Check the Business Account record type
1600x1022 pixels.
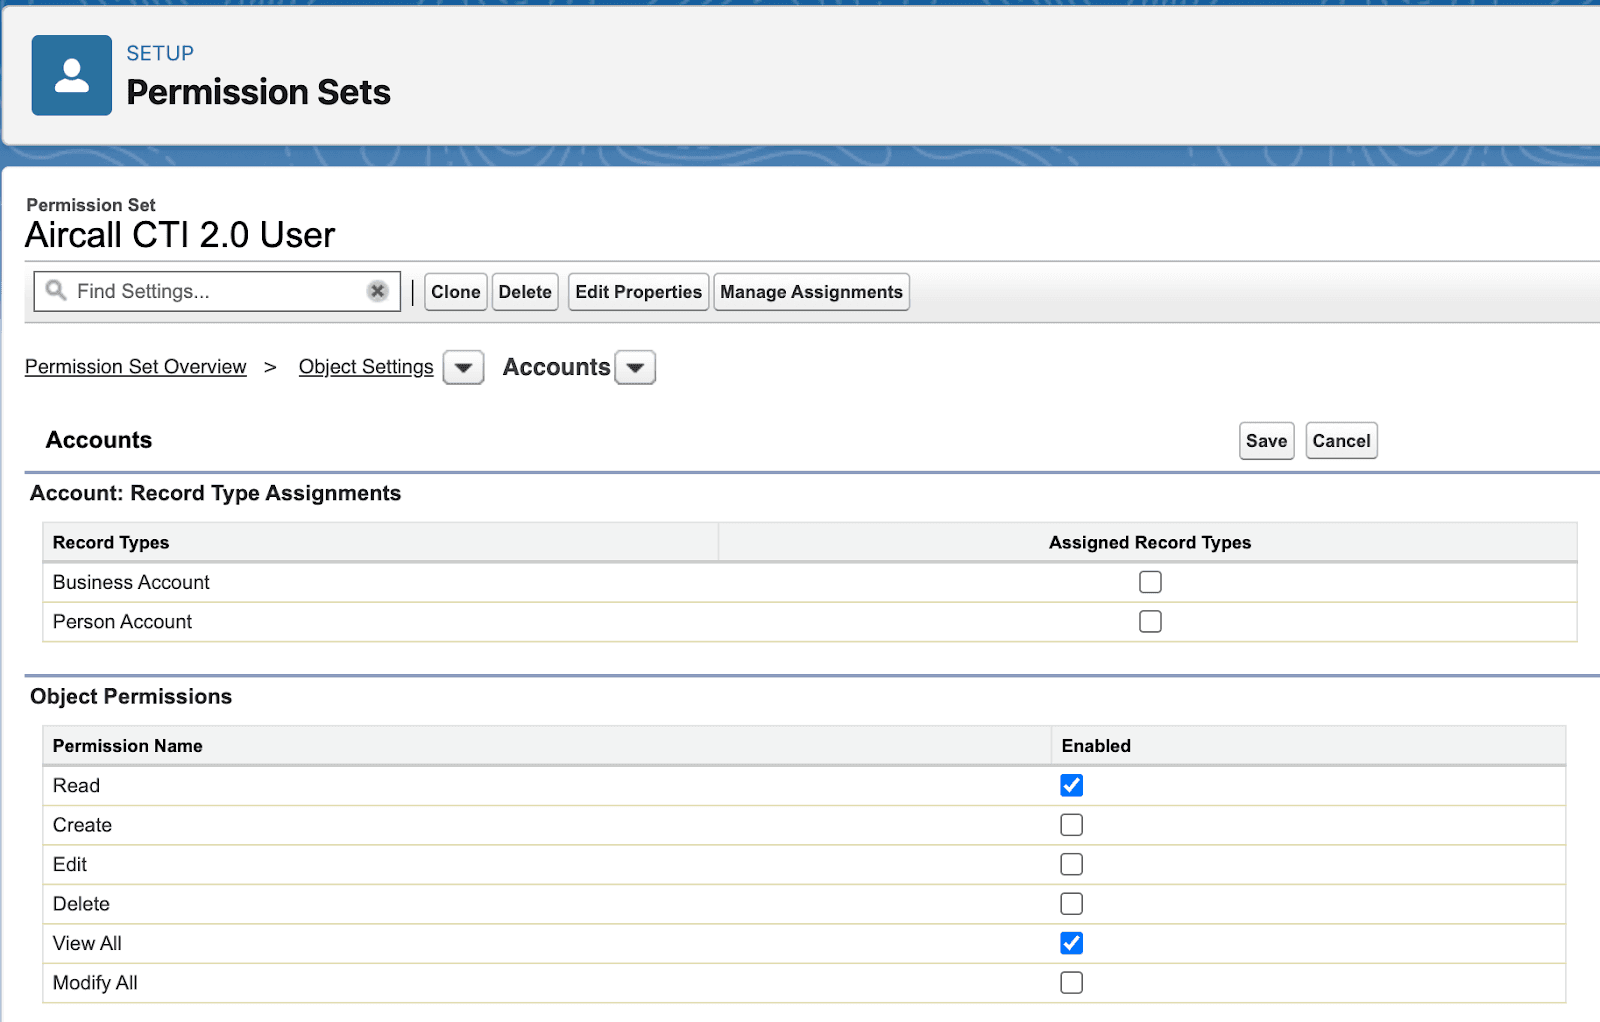1150,582
